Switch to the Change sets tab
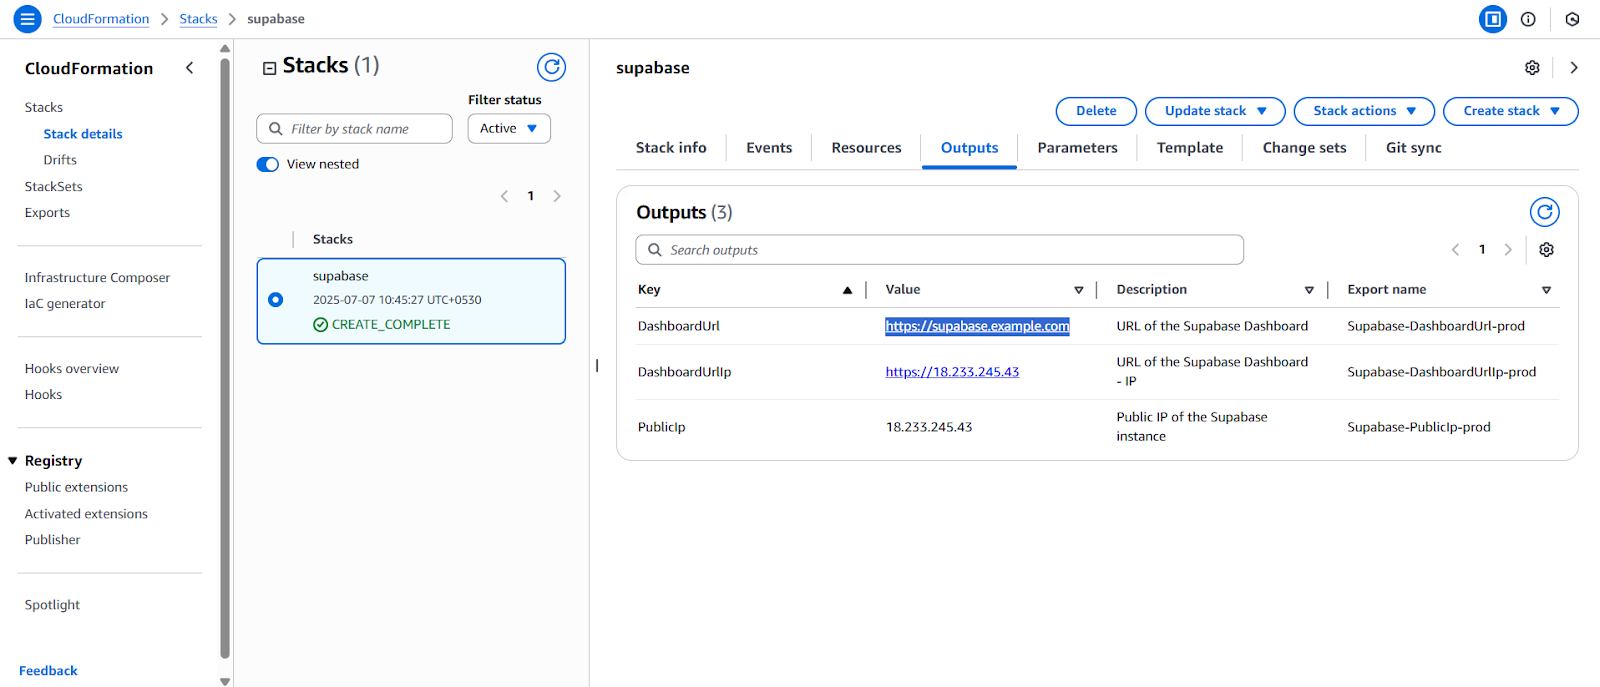Image resolution: width=1600 pixels, height=687 pixels. (x=1304, y=148)
